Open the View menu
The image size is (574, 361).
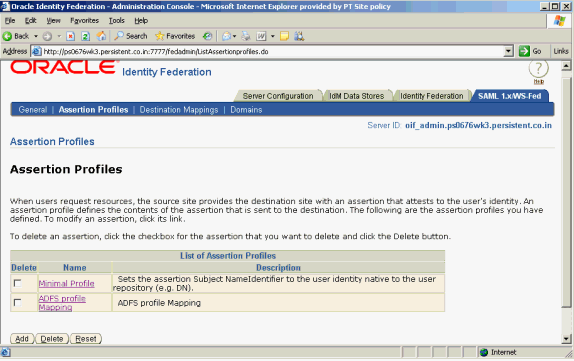[53, 21]
